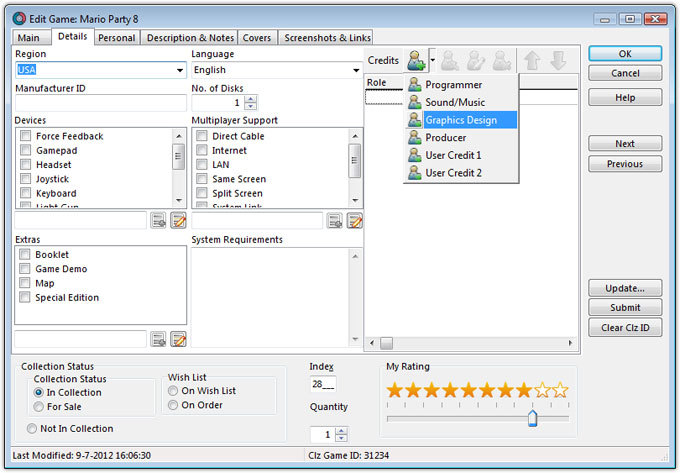Enable Internet multiplayer support
This screenshot has width=680, height=473.
(202, 150)
